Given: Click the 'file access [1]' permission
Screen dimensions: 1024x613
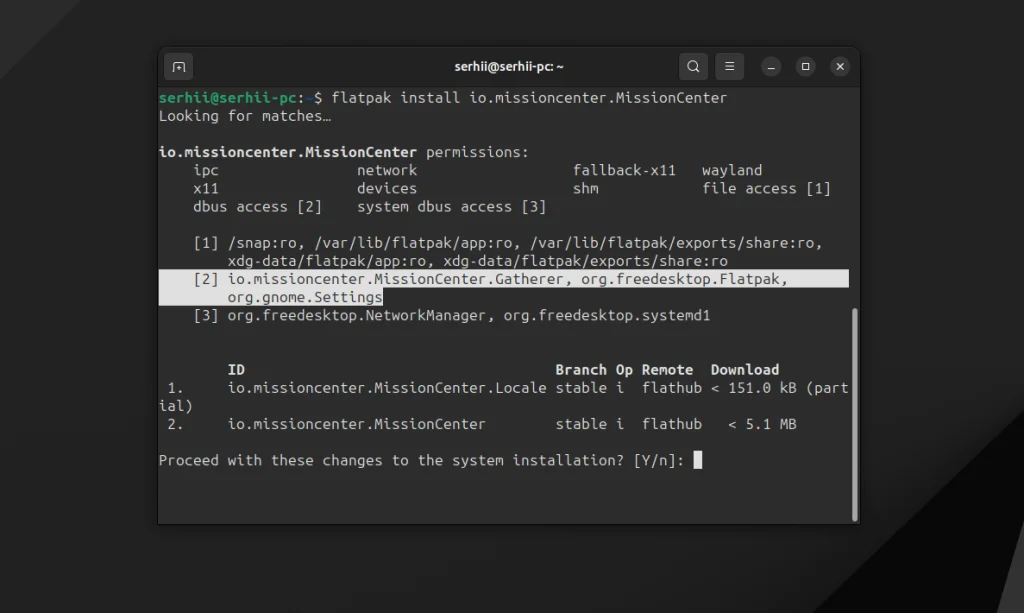Looking at the screenshot, I should 766,189.
